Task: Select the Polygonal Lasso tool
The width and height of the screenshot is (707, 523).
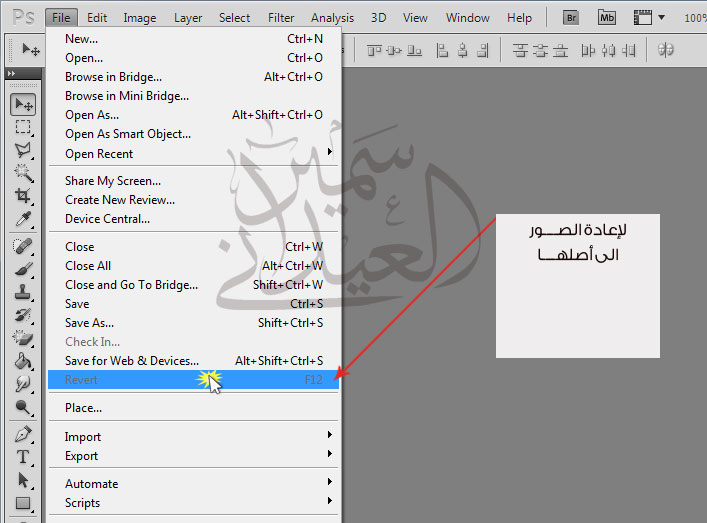Action: point(23,149)
